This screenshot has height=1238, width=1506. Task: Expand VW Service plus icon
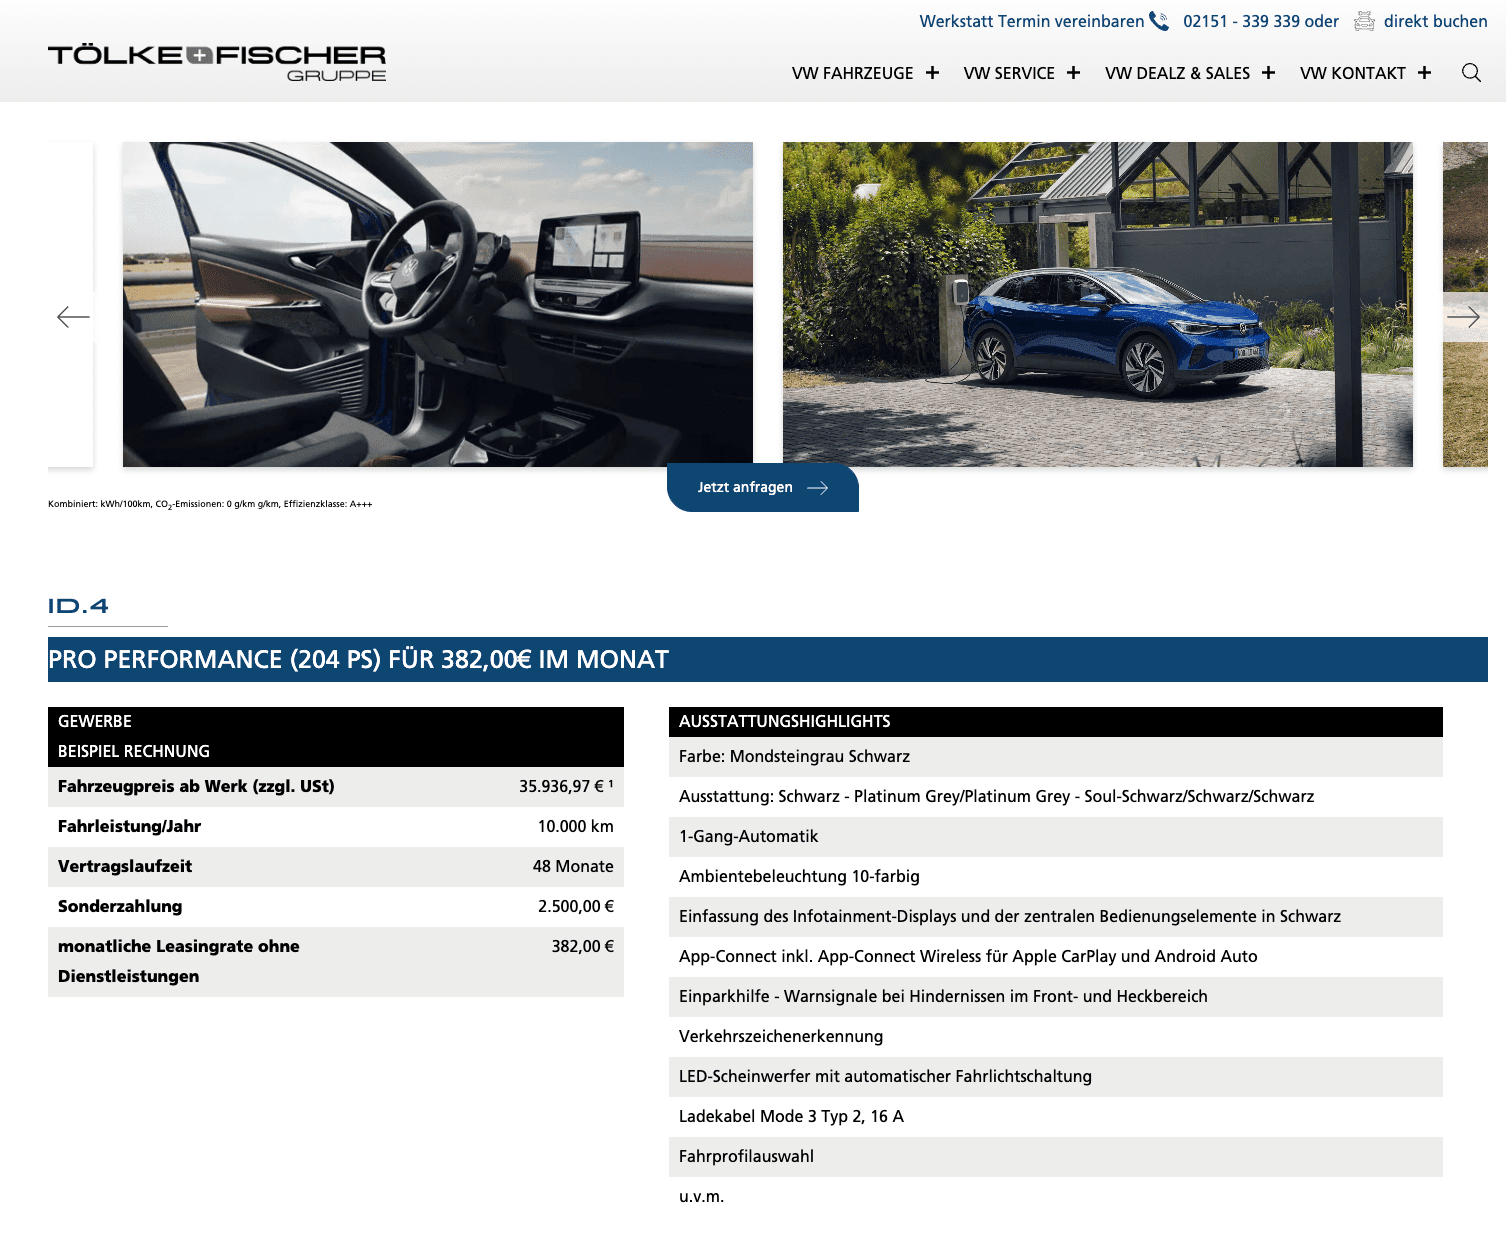(x=1073, y=73)
